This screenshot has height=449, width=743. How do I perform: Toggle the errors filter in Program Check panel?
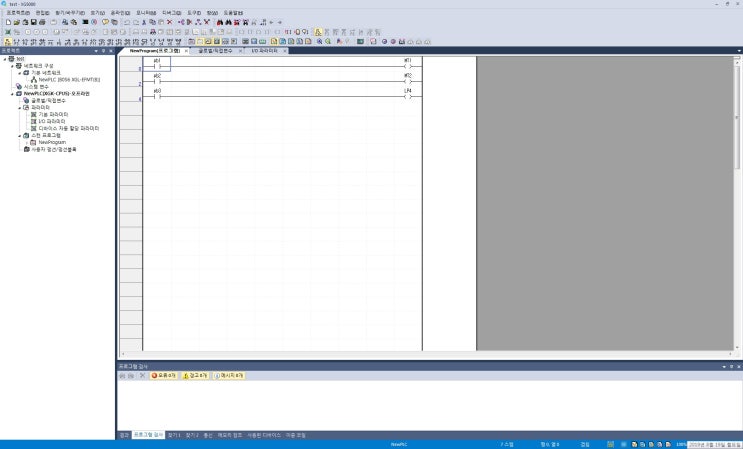click(164, 375)
